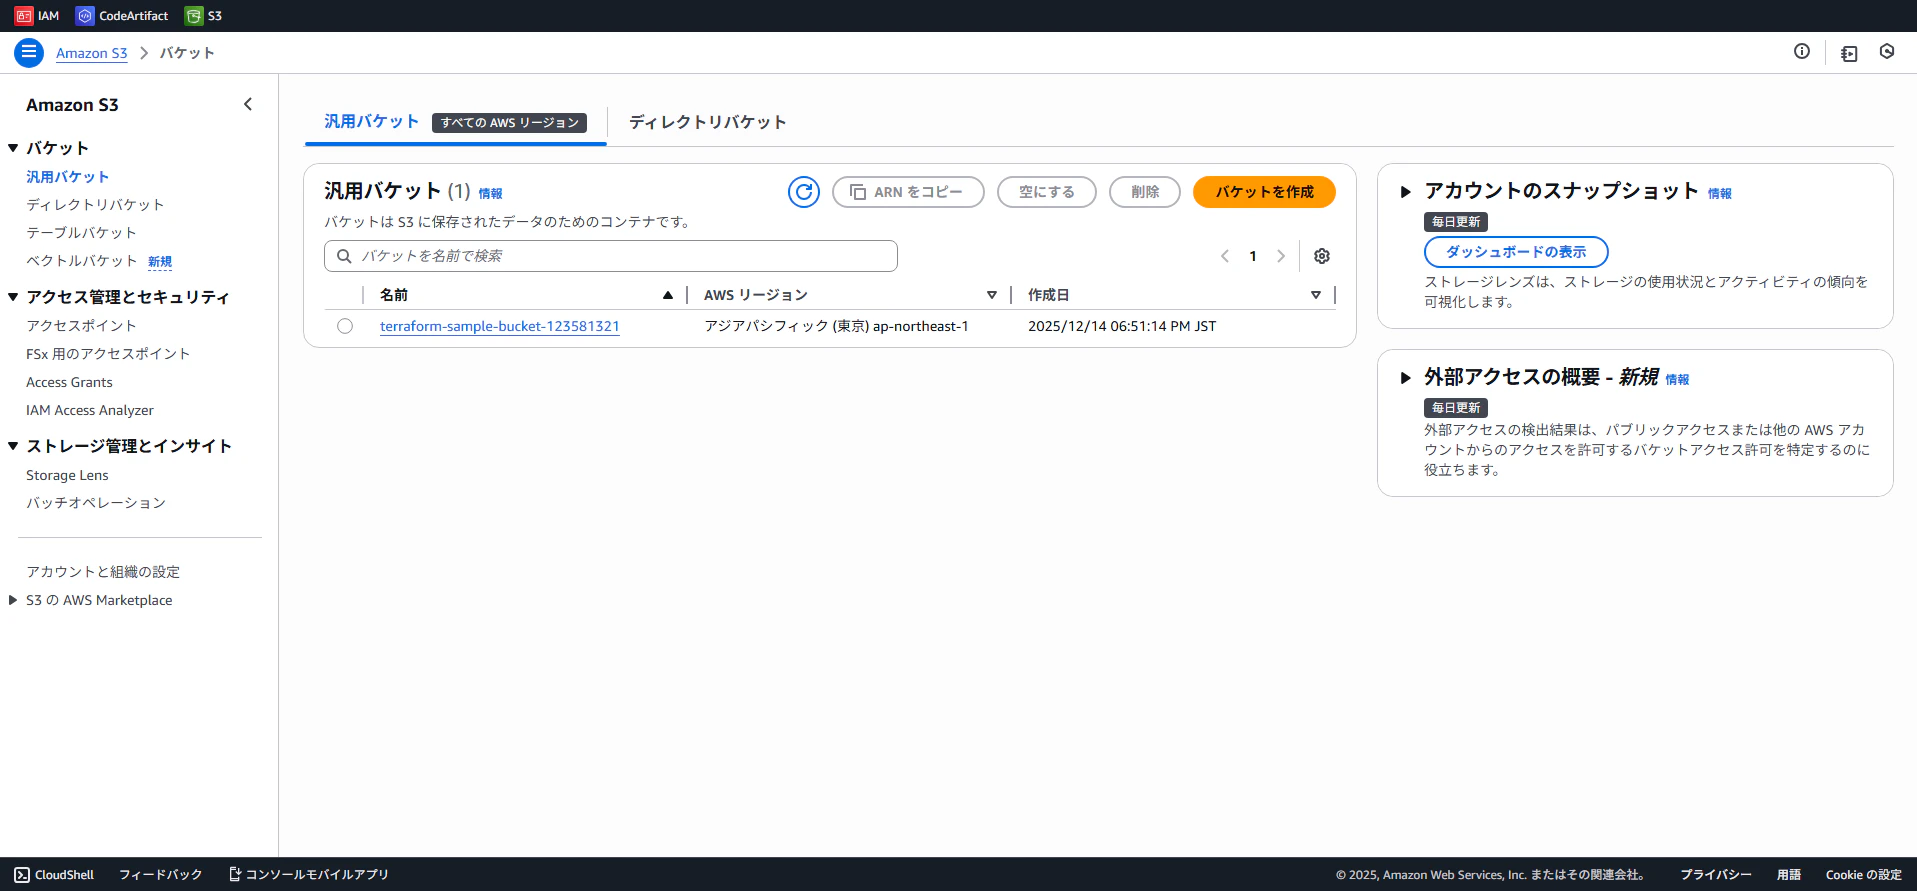
Task: Click フィードバック in footer
Action: 161,875
